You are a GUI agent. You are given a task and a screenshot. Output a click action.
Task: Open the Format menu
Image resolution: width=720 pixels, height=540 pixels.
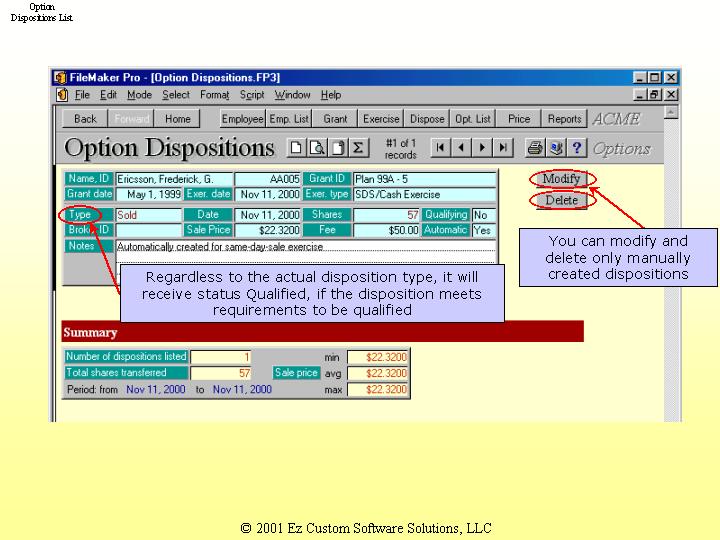point(215,95)
